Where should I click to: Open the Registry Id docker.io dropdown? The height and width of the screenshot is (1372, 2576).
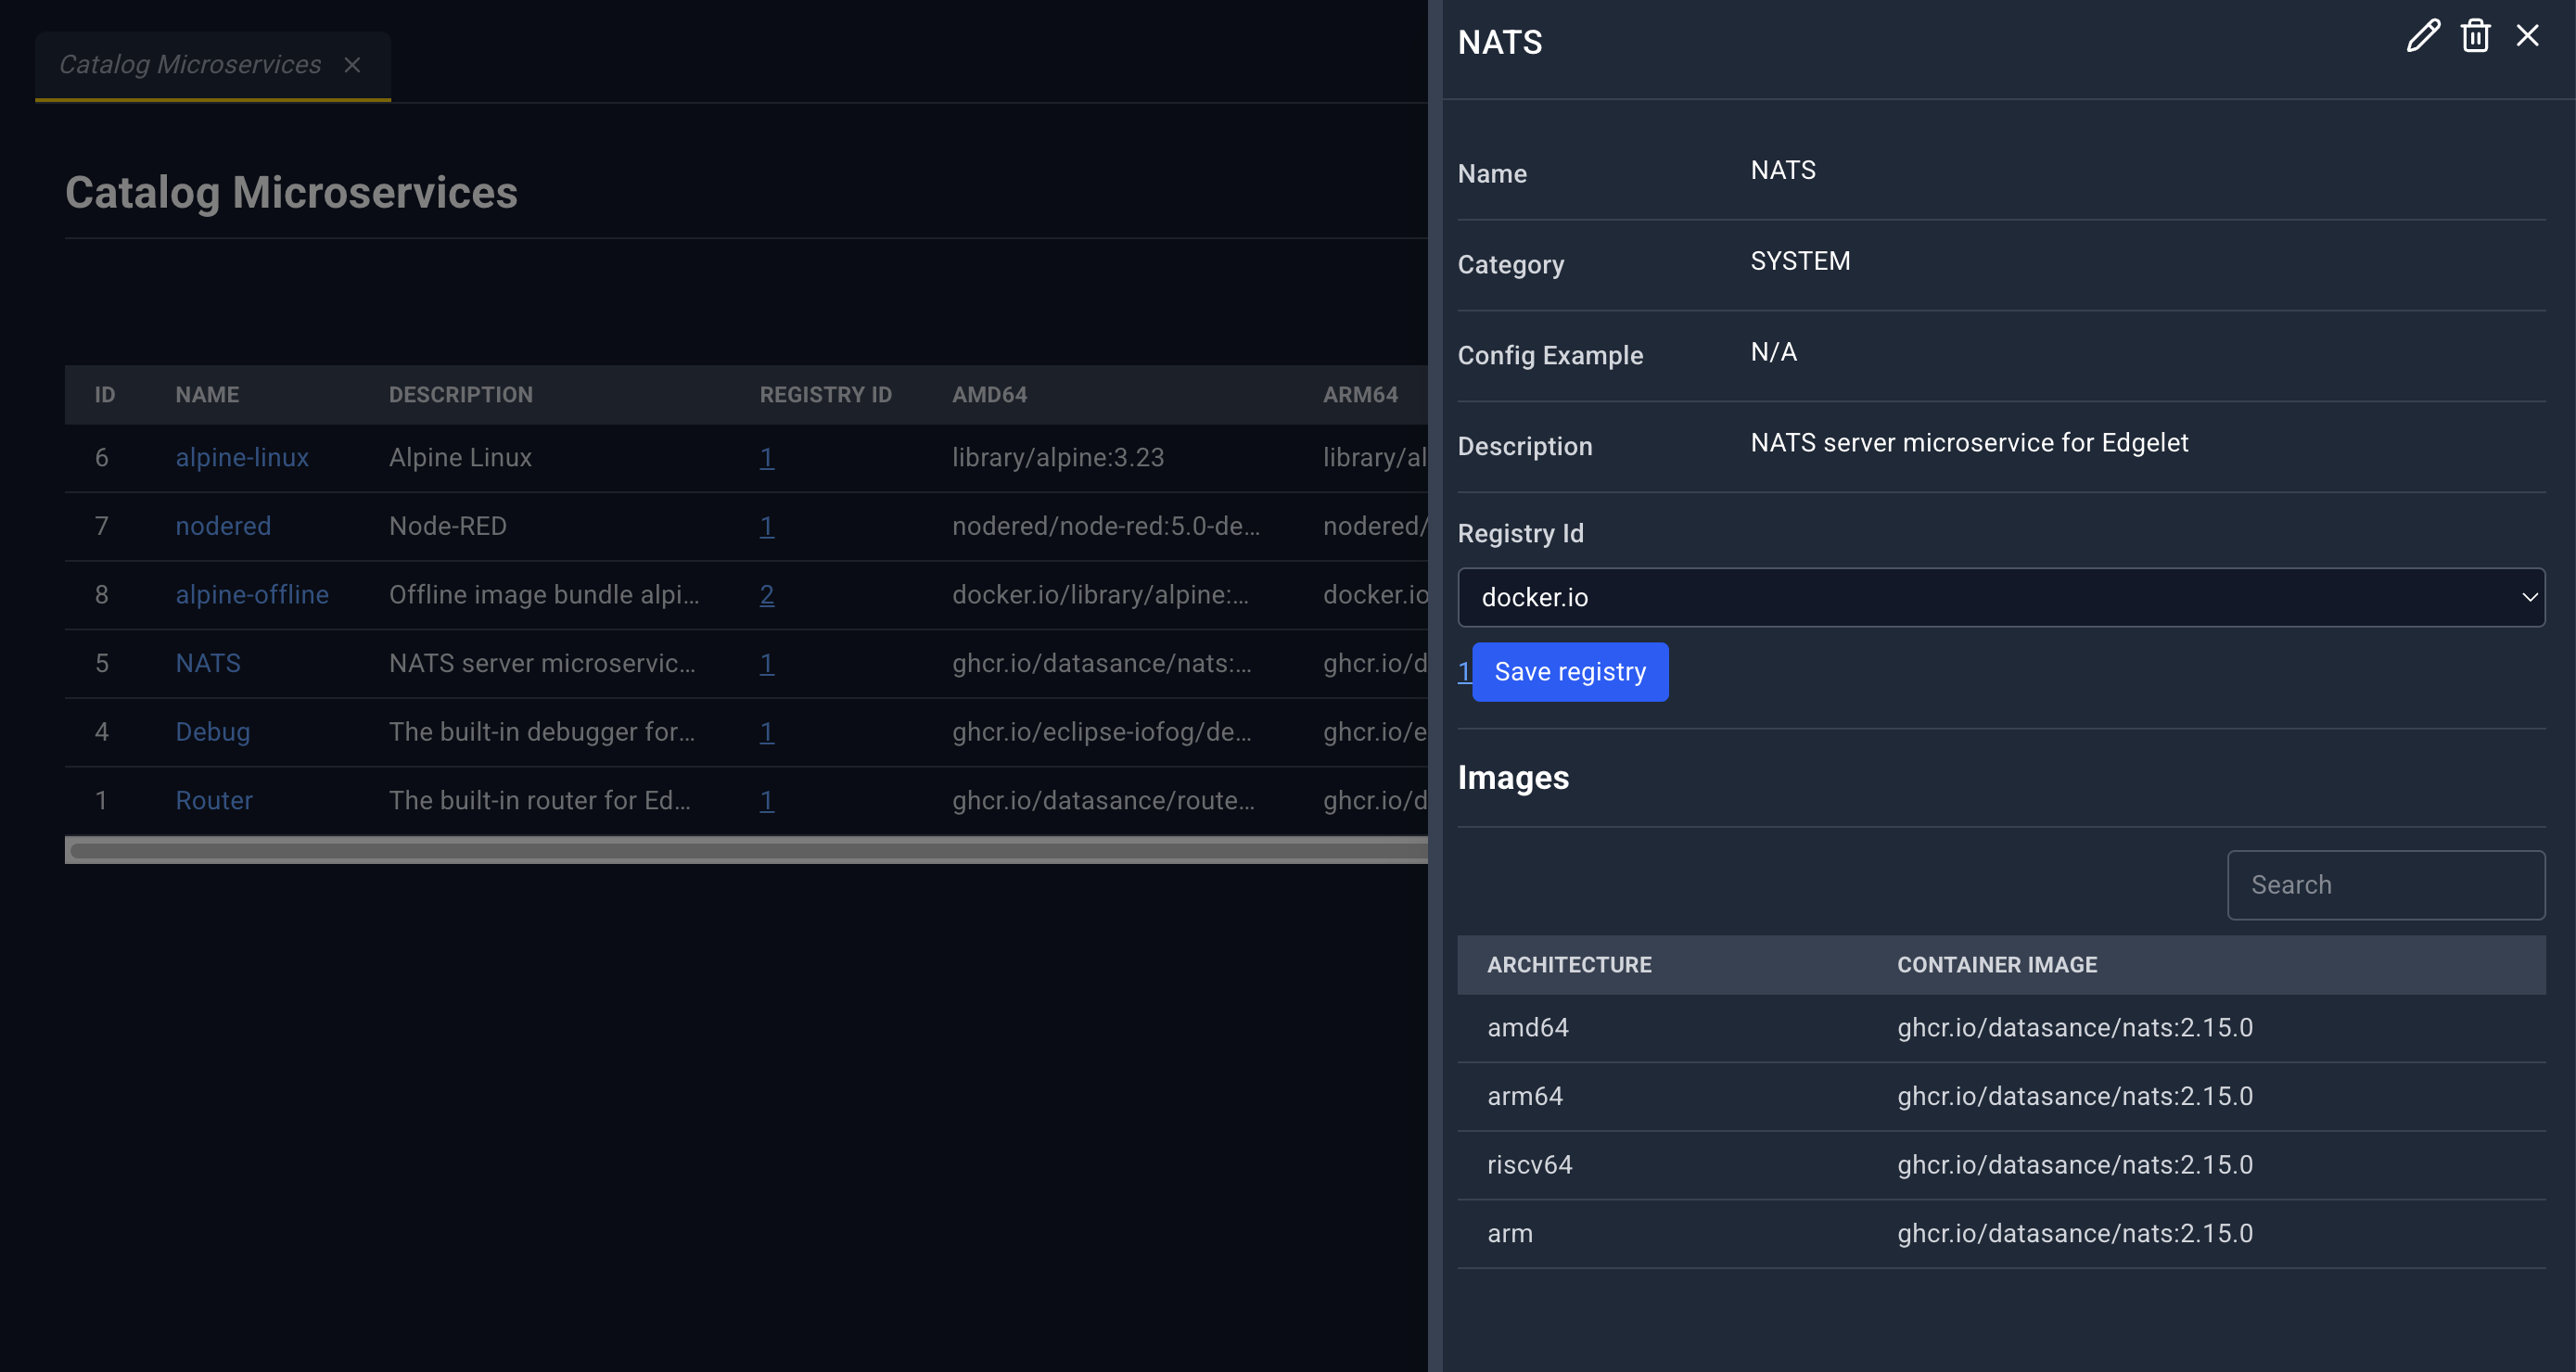(x=2001, y=597)
